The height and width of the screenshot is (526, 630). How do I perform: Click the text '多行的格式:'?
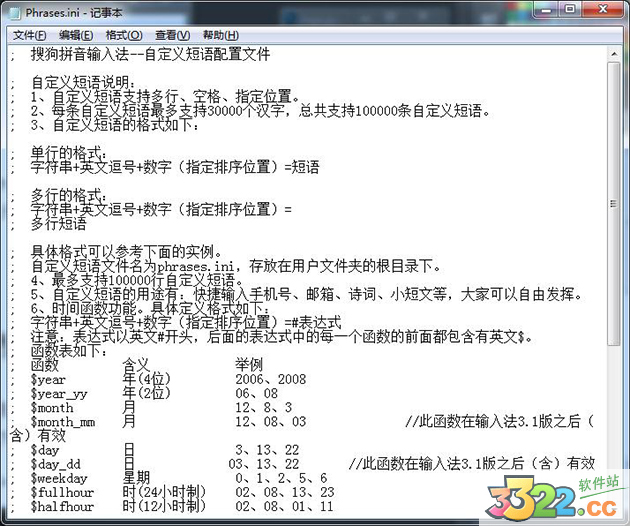tap(69, 196)
